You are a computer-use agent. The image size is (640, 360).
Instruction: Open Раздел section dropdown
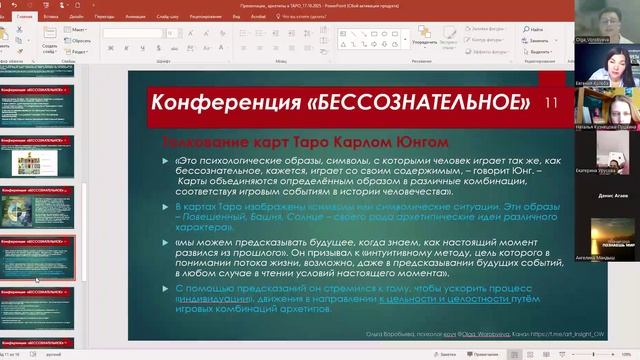pos(76,52)
